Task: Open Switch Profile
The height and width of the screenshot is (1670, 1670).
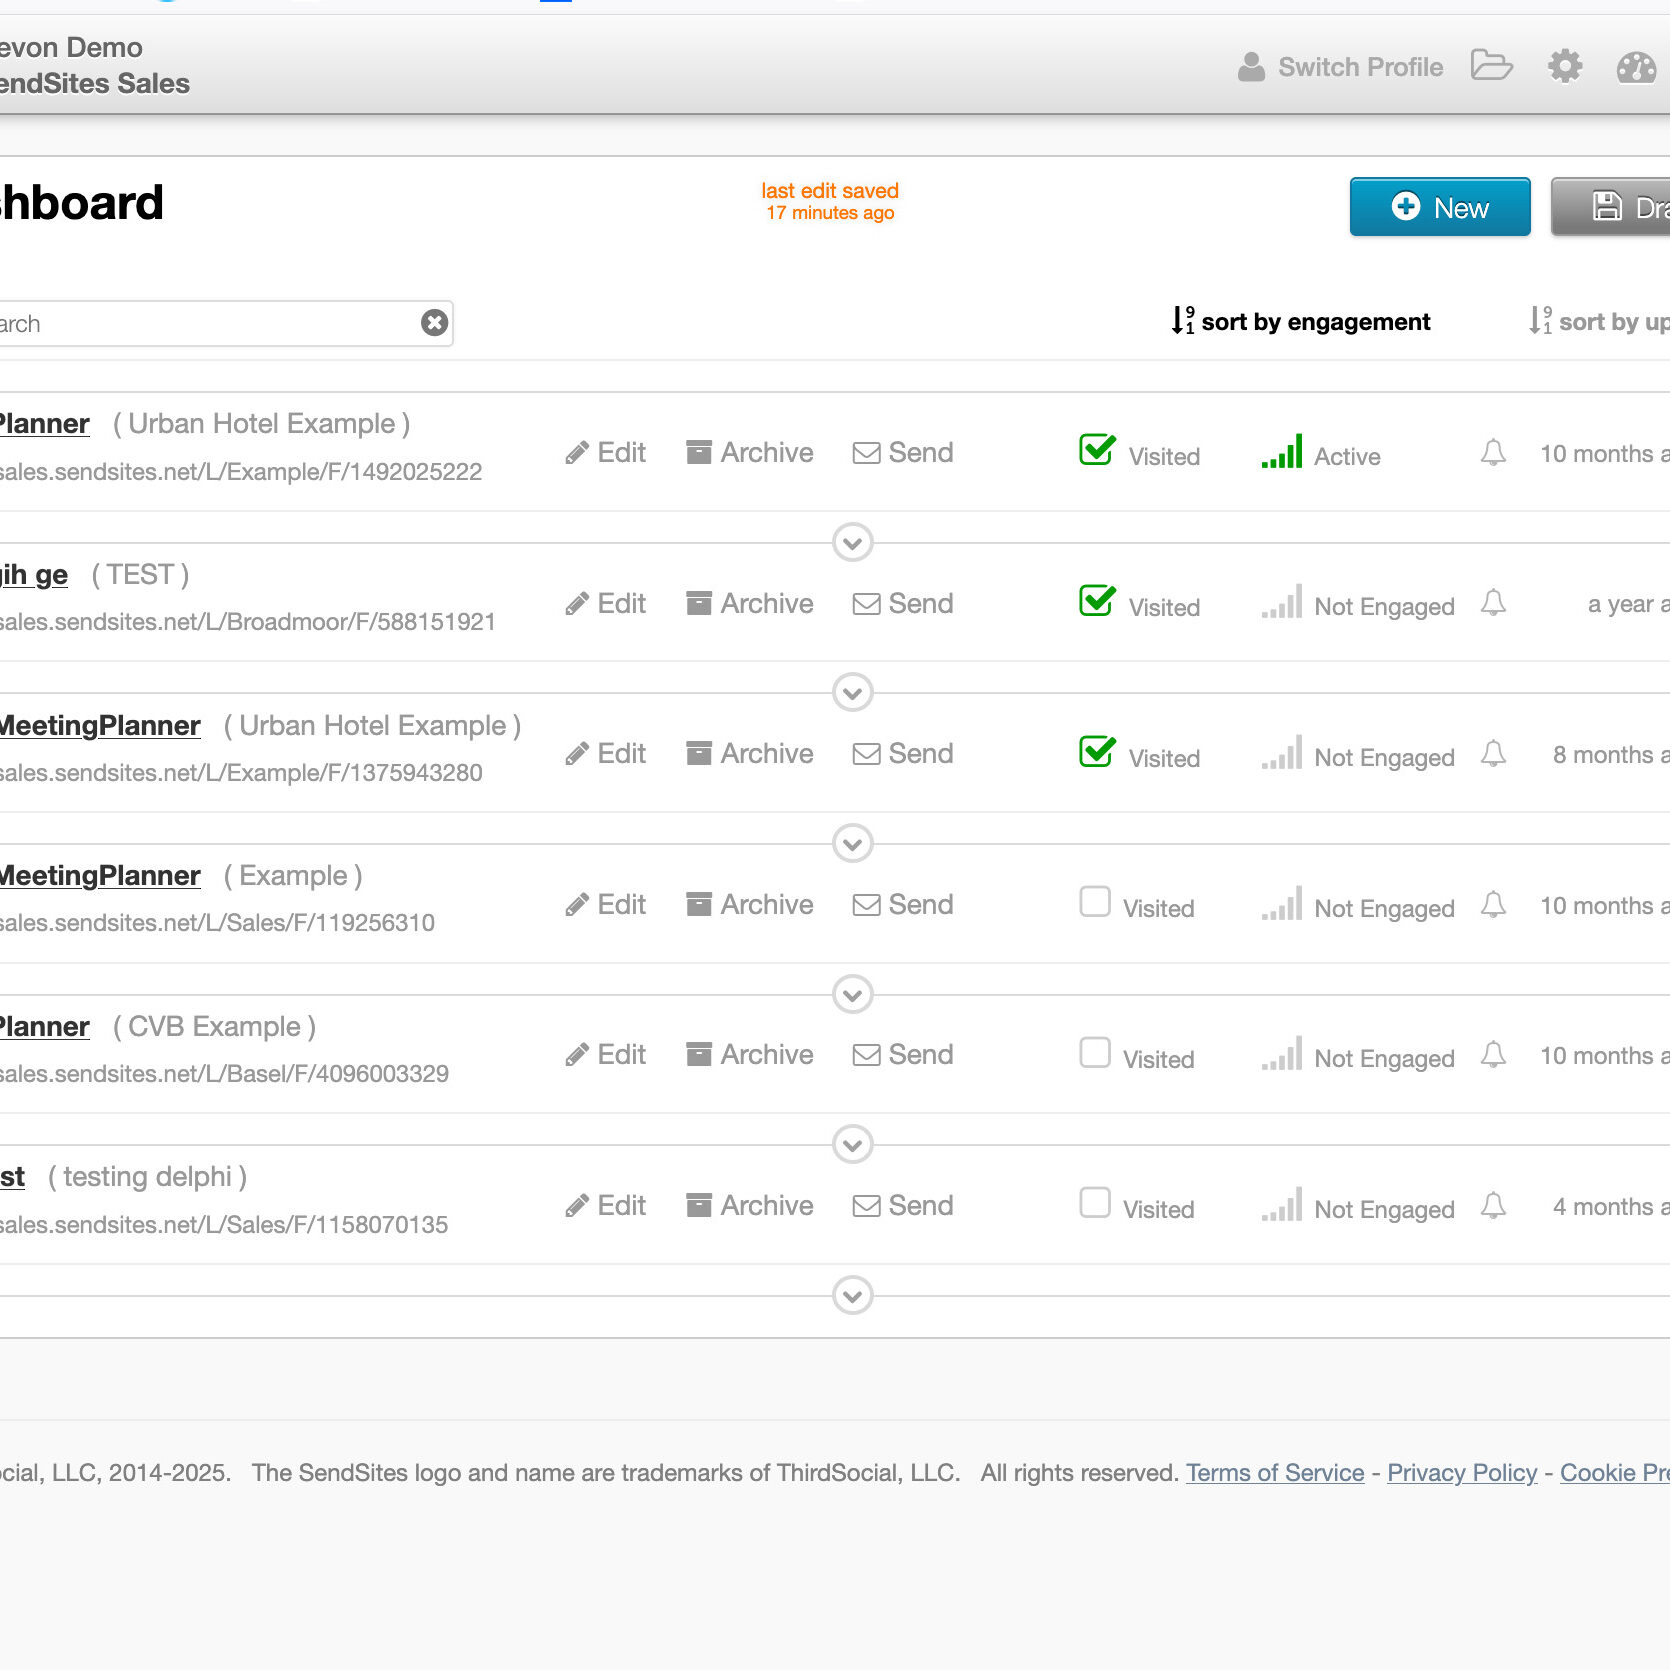Action: (x=1361, y=66)
